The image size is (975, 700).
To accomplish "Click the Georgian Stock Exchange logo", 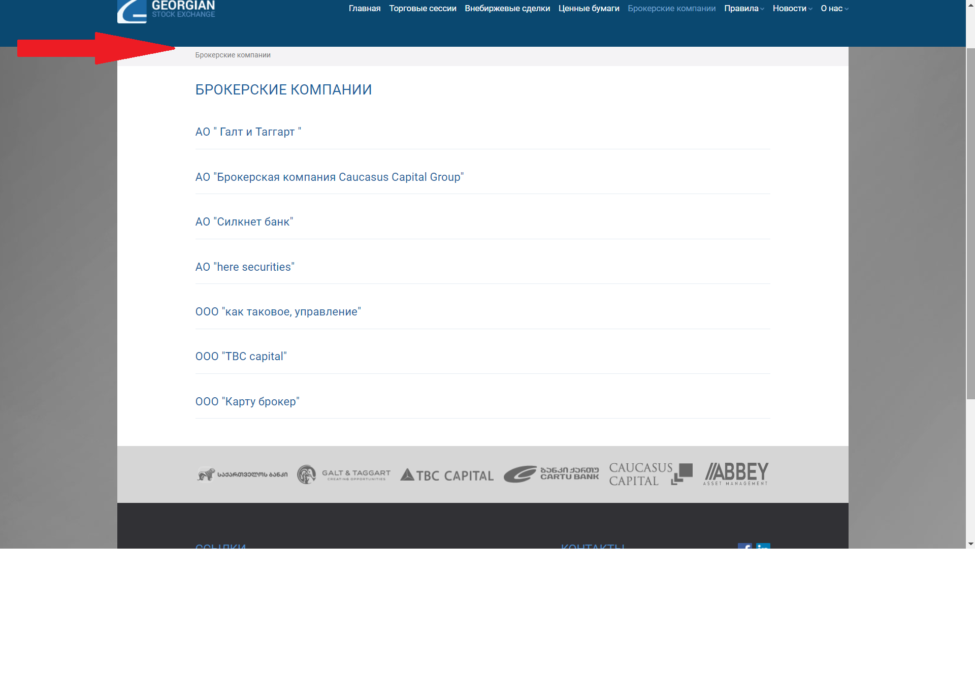I will point(166,10).
